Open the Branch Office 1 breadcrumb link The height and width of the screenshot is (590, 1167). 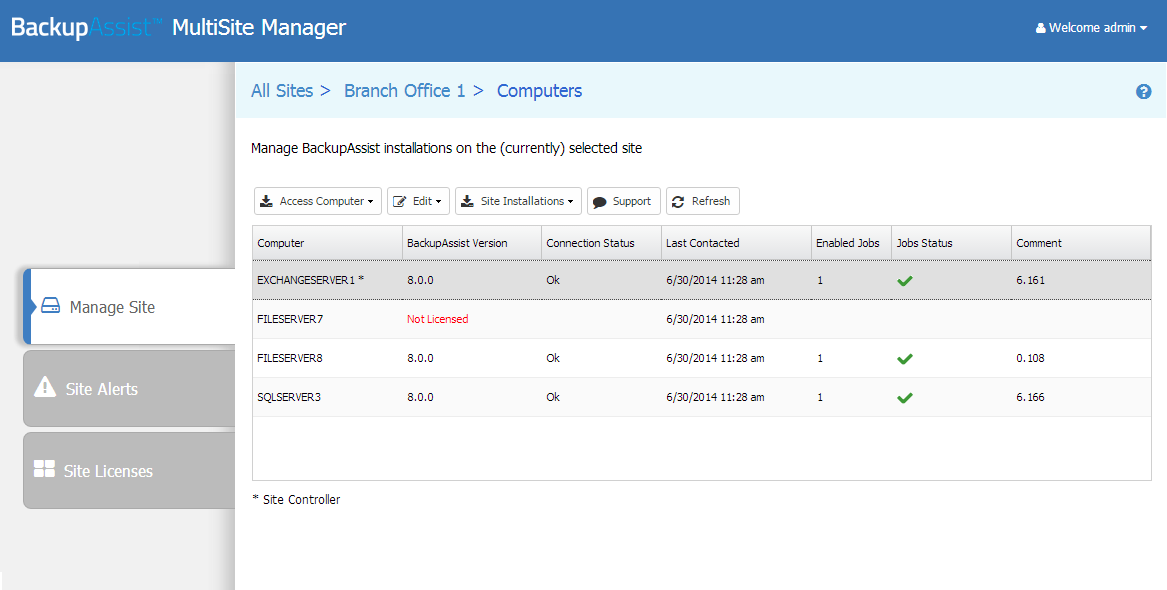[x=404, y=91]
